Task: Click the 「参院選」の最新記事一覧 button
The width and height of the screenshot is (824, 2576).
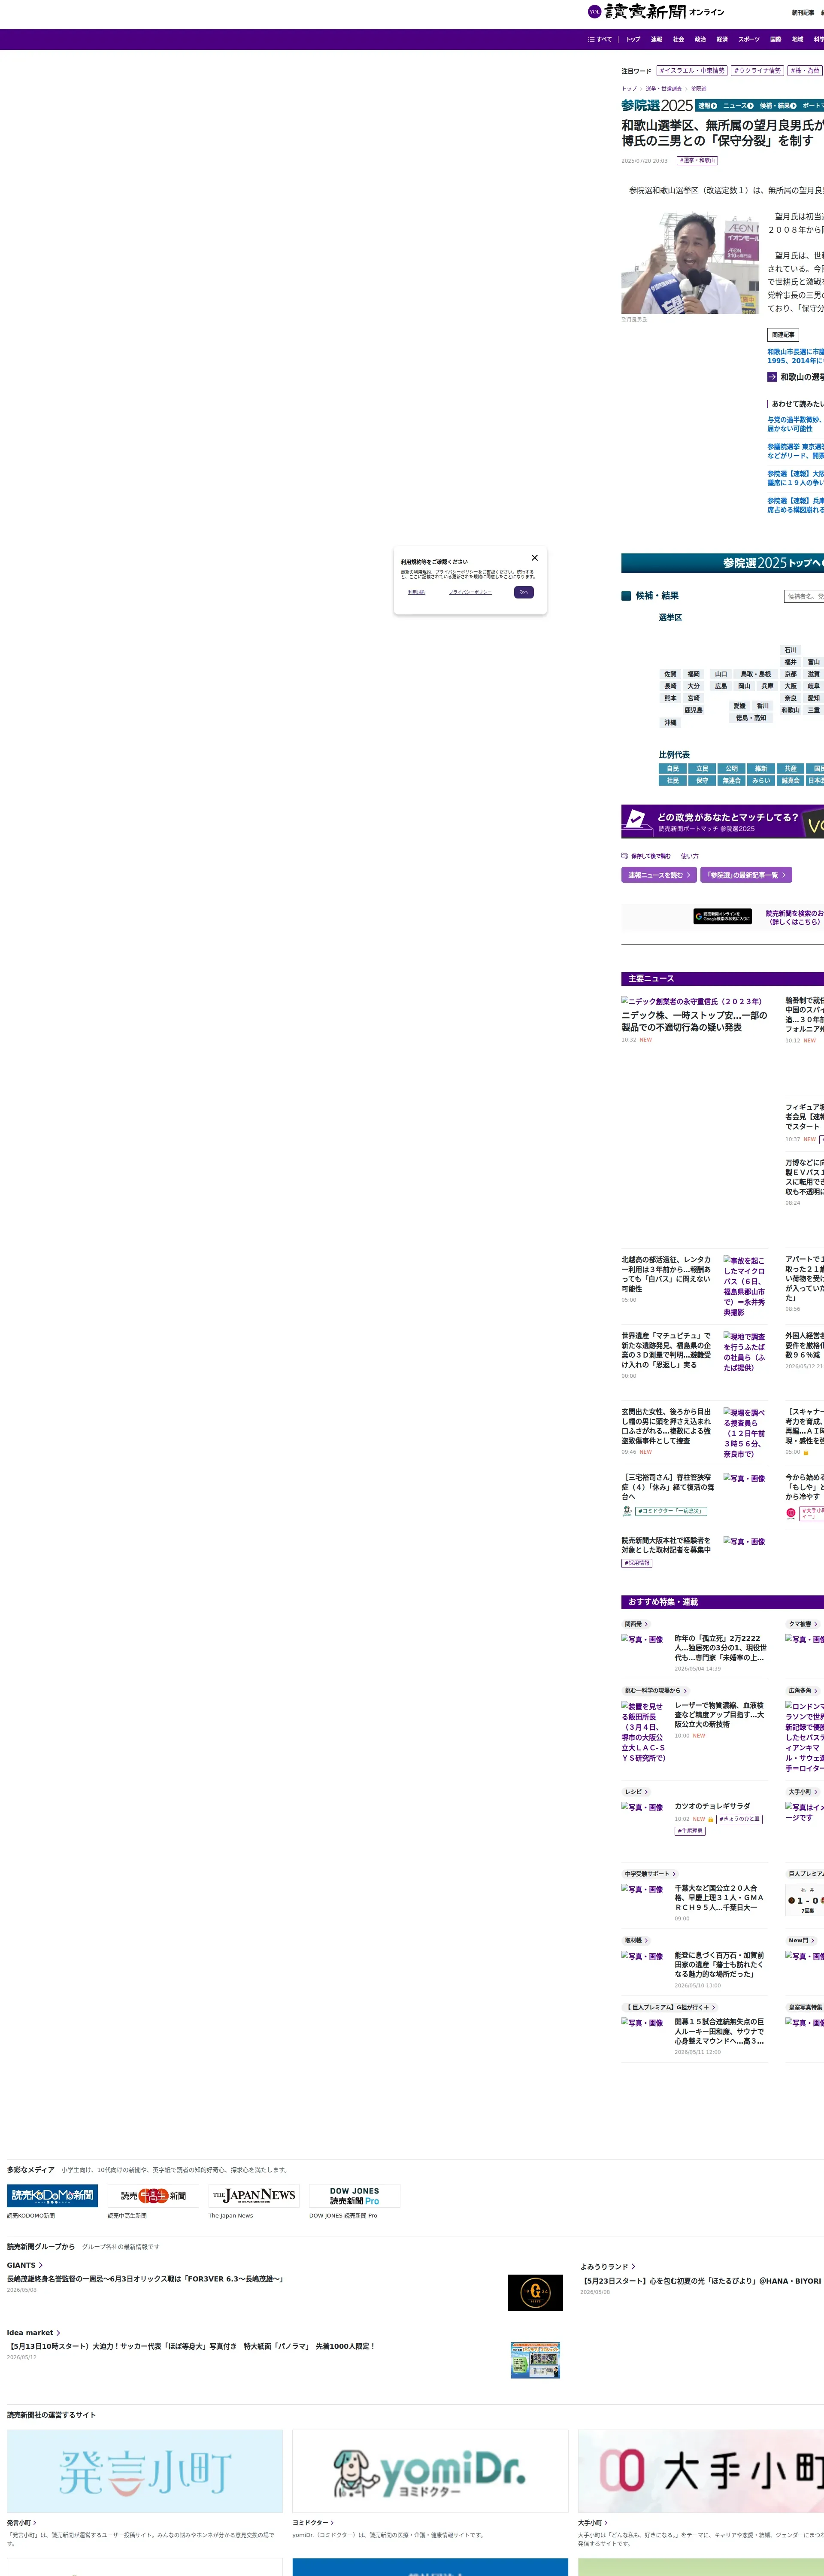Action: click(746, 875)
